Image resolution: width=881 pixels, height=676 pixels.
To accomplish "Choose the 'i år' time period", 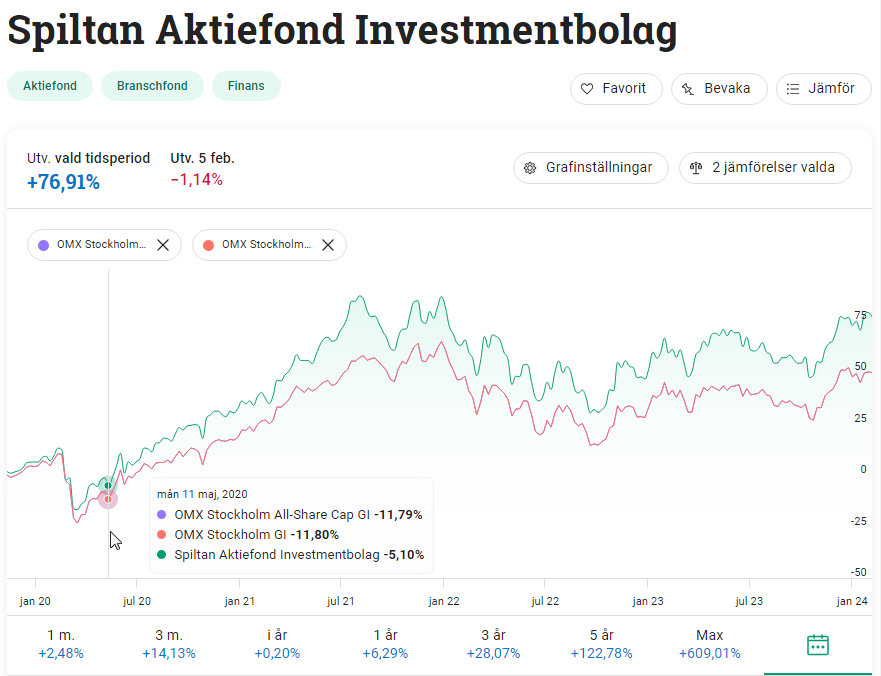I will point(277,644).
